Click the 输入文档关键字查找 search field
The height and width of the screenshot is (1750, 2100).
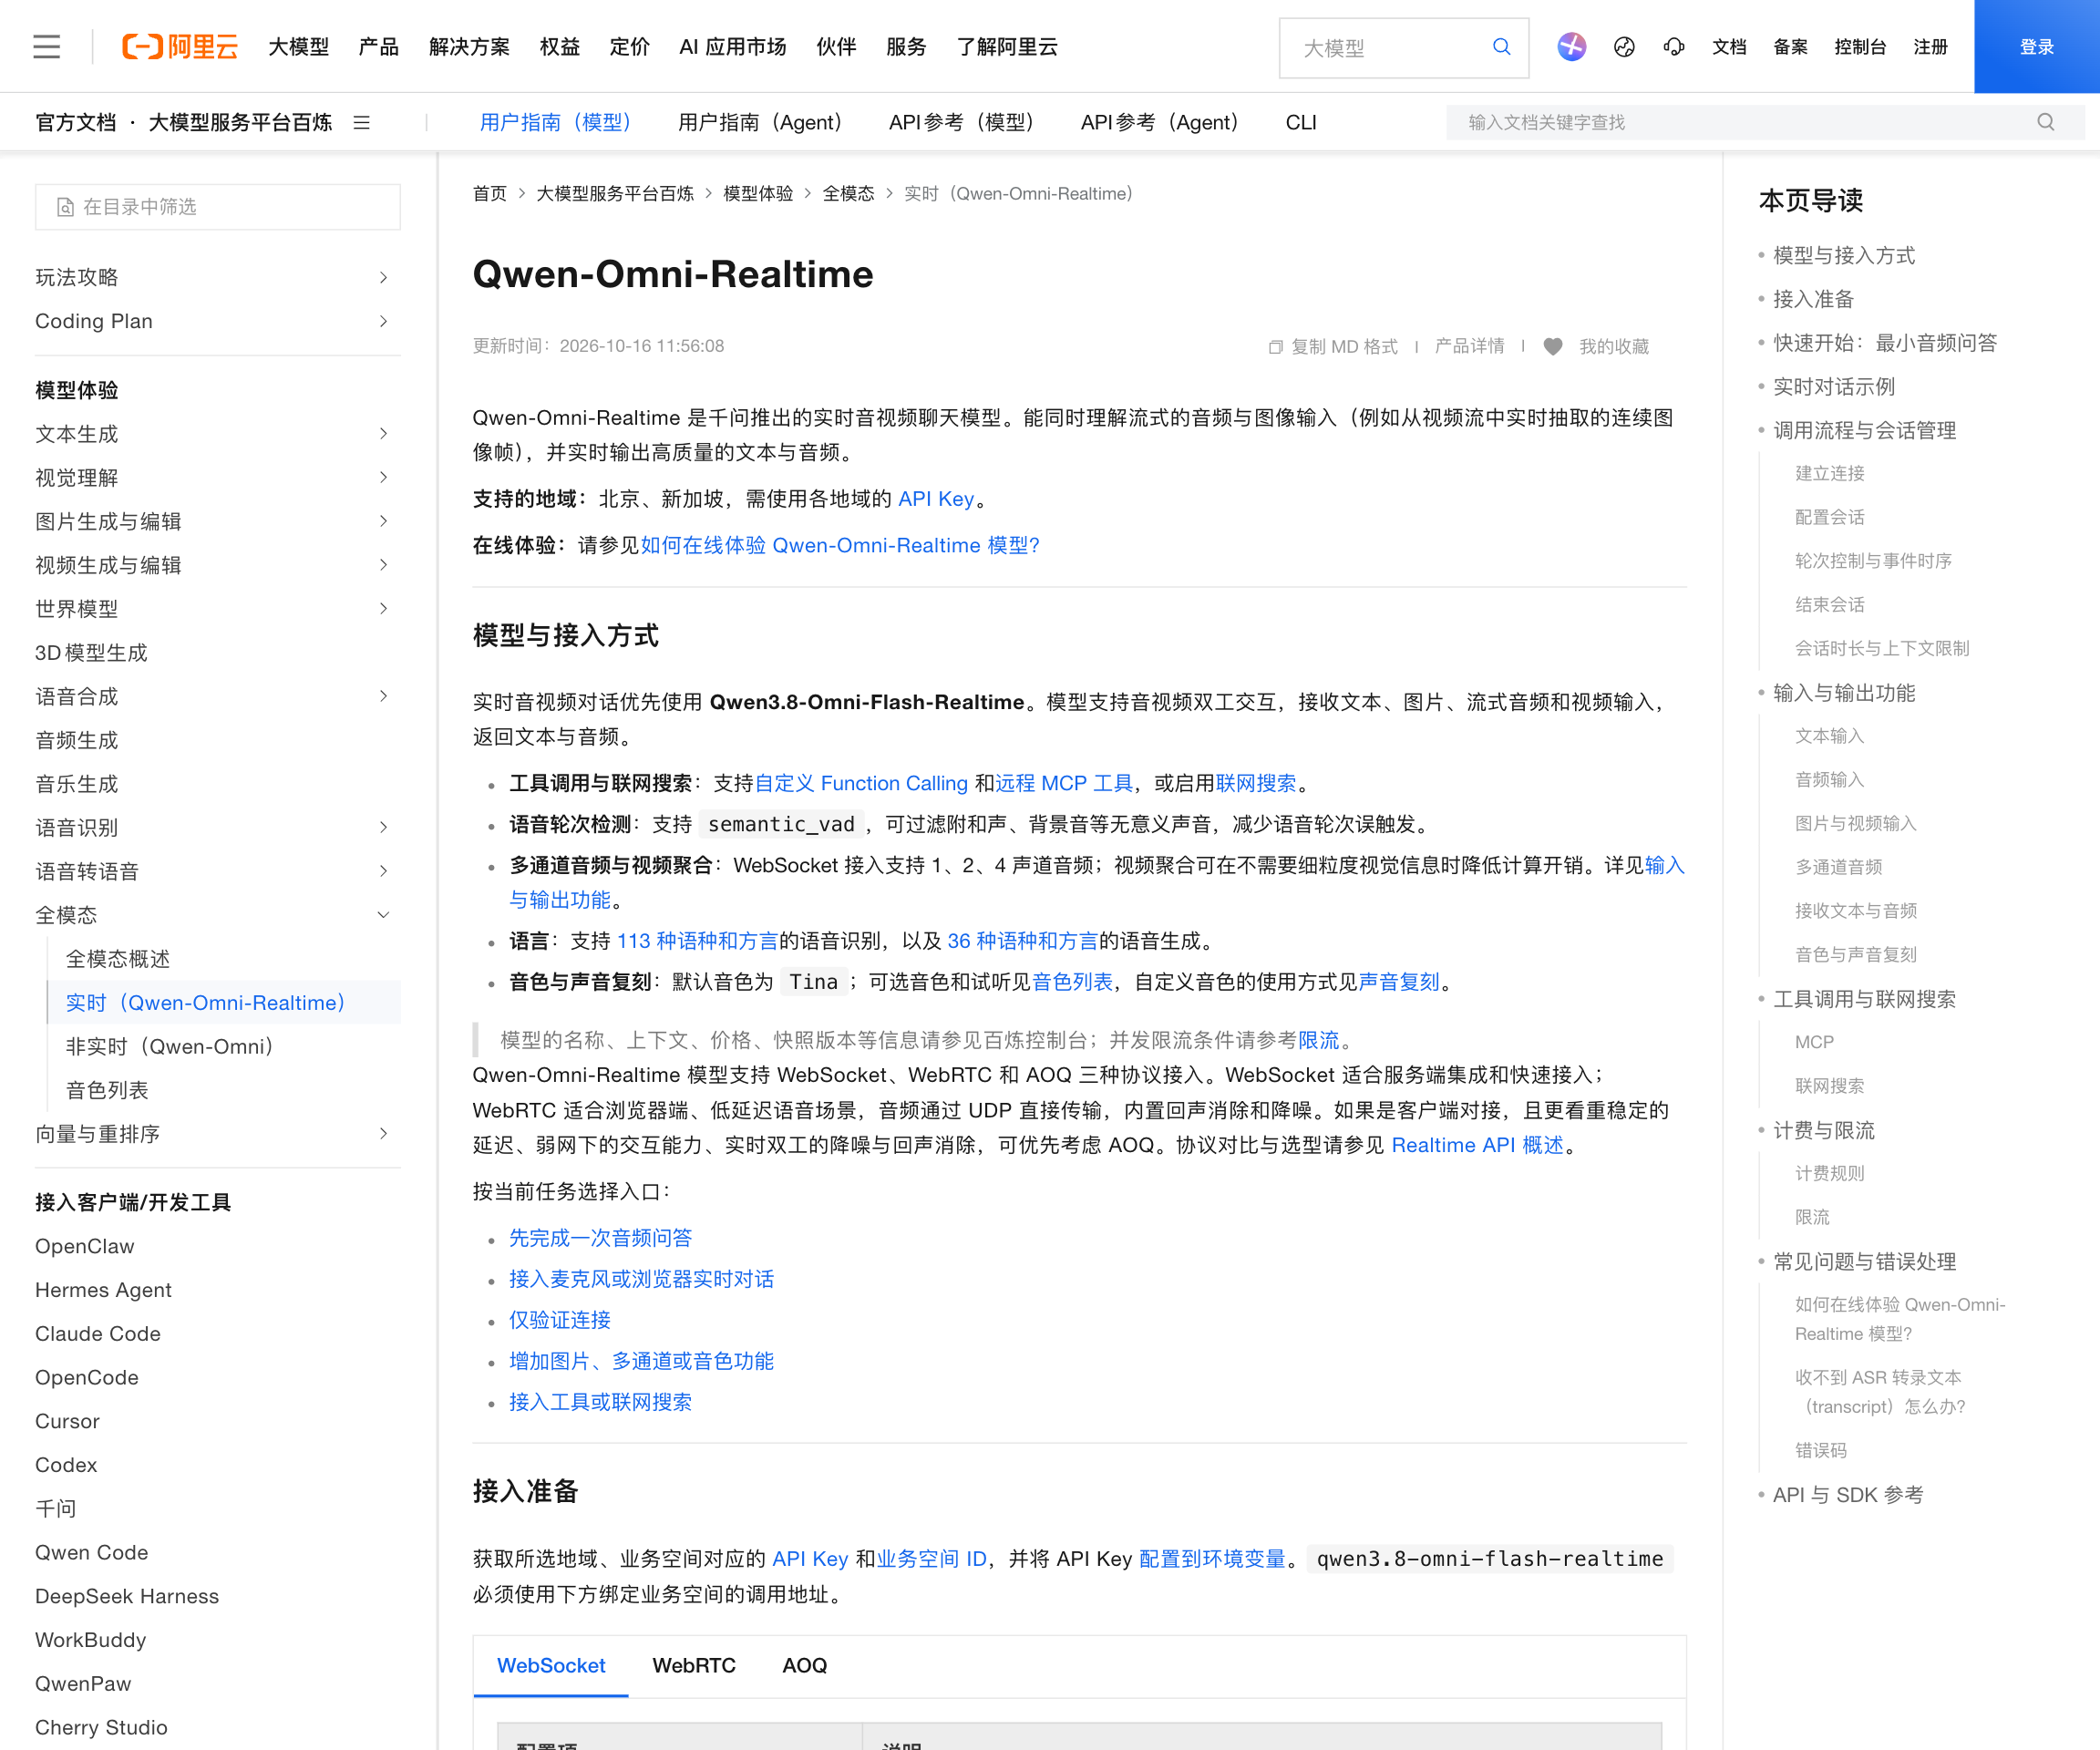(x=1765, y=122)
